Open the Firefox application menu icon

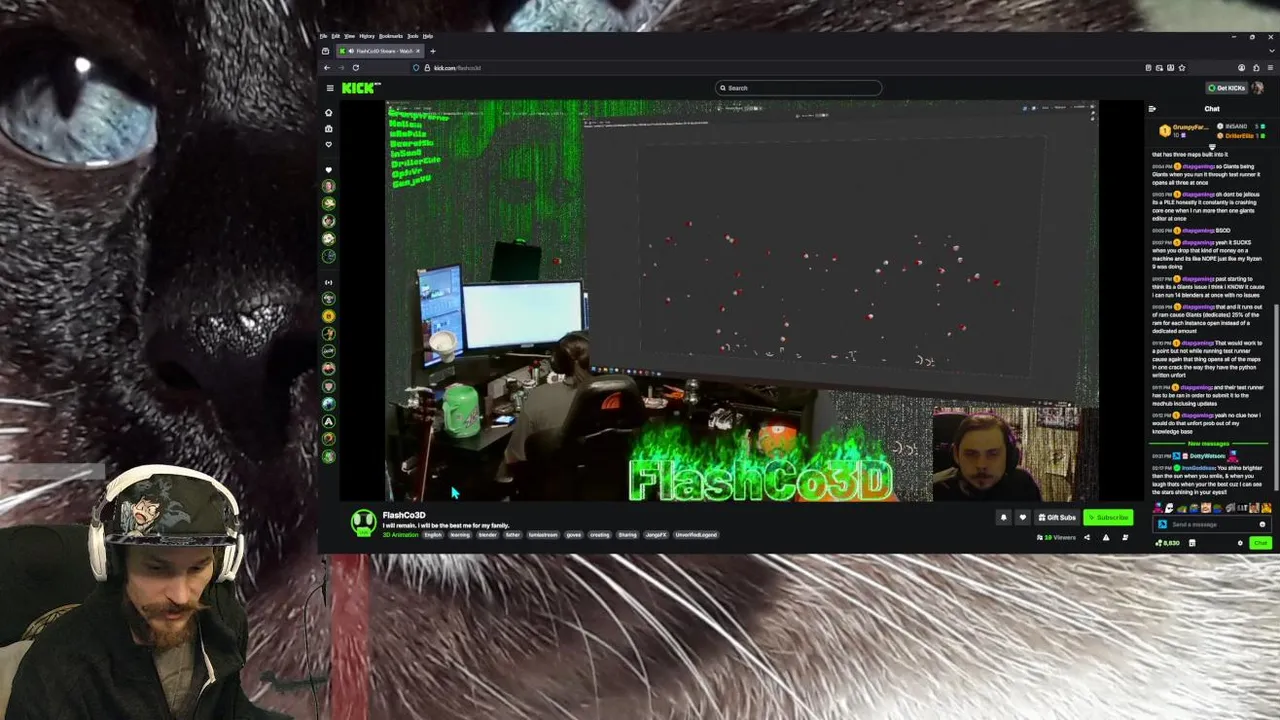pos(1270,68)
